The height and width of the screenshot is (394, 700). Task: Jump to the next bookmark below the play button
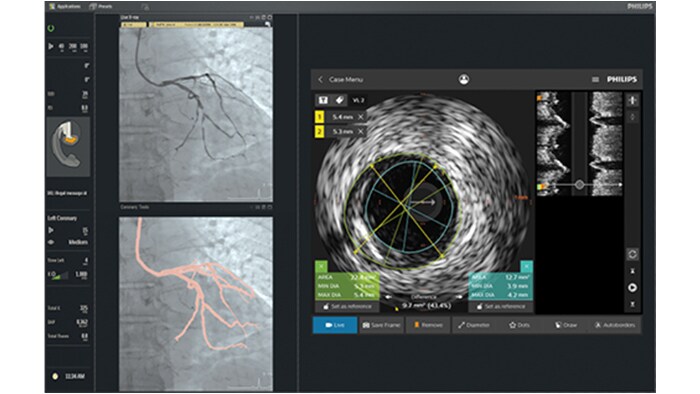(x=632, y=304)
